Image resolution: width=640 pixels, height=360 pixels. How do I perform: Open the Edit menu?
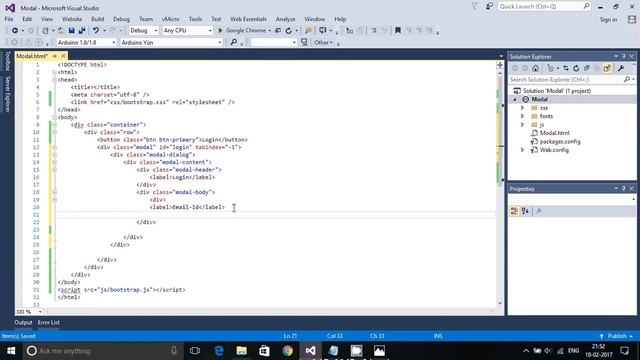27,19
